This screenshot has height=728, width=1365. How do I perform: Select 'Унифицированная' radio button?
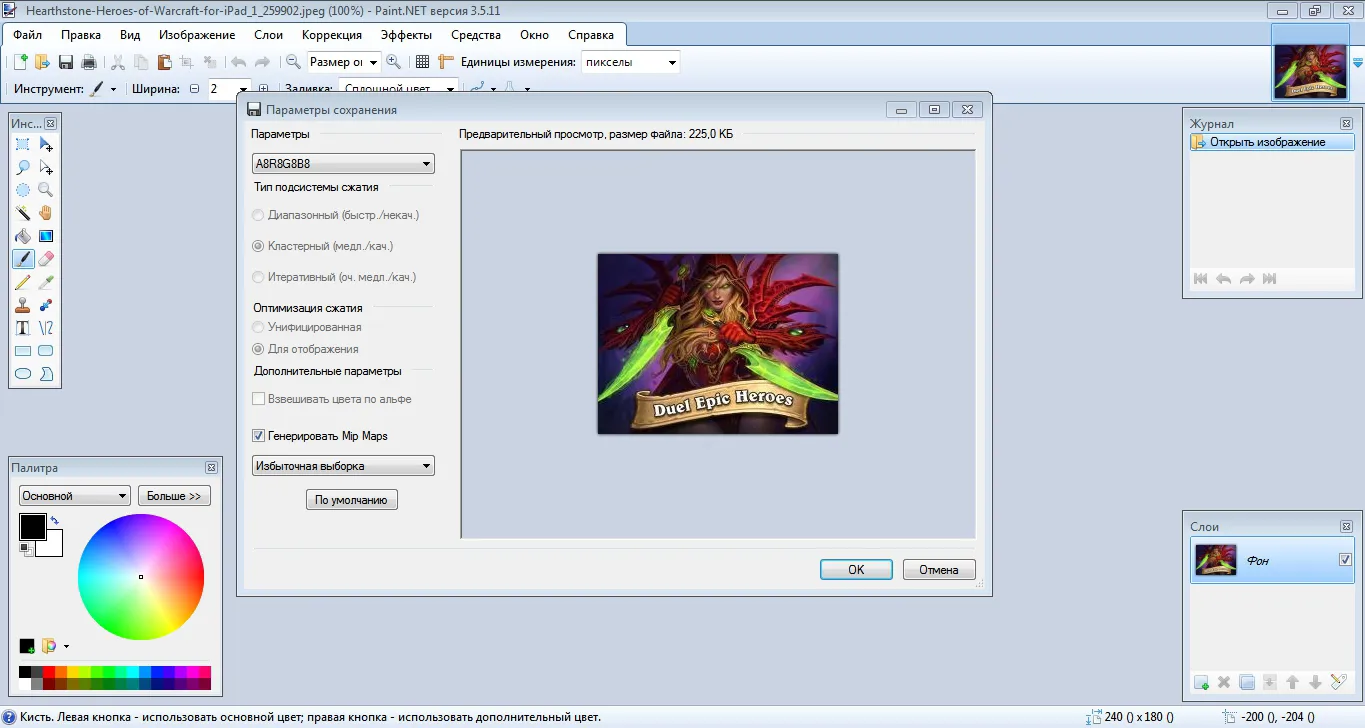coord(259,327)
